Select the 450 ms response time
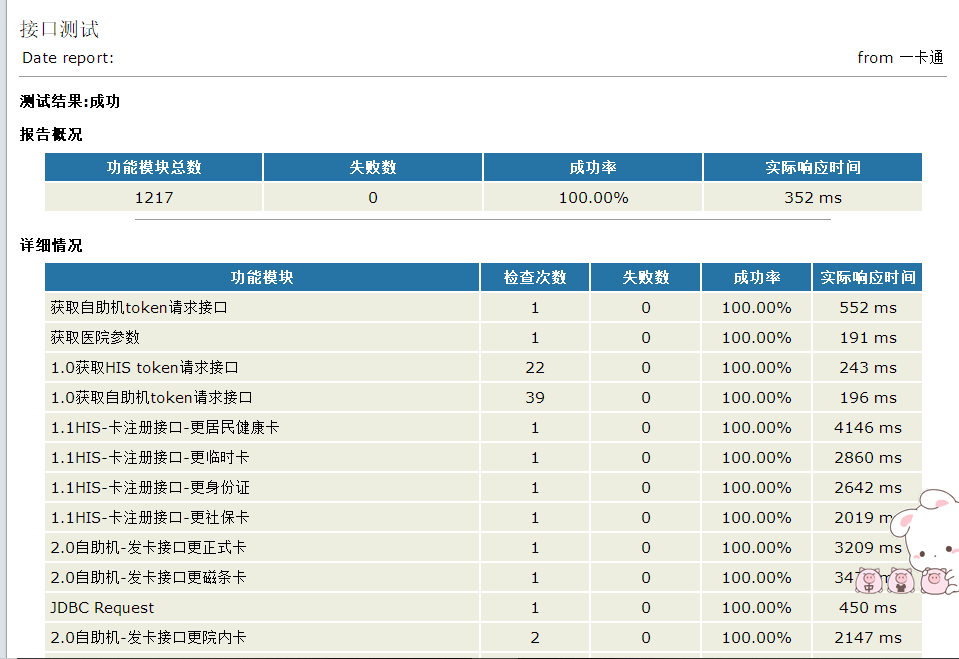959x659 pixels. (867, 607)
